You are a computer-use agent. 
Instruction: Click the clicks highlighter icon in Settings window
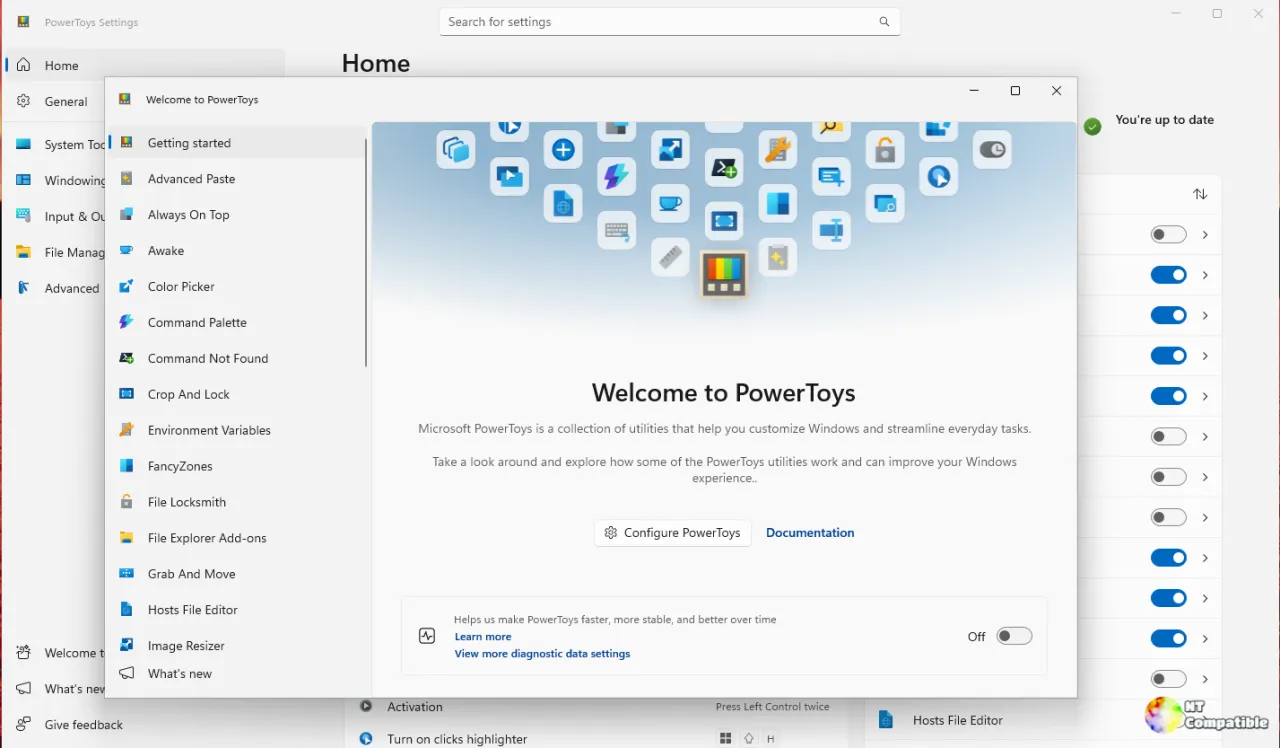pos(366,739)
